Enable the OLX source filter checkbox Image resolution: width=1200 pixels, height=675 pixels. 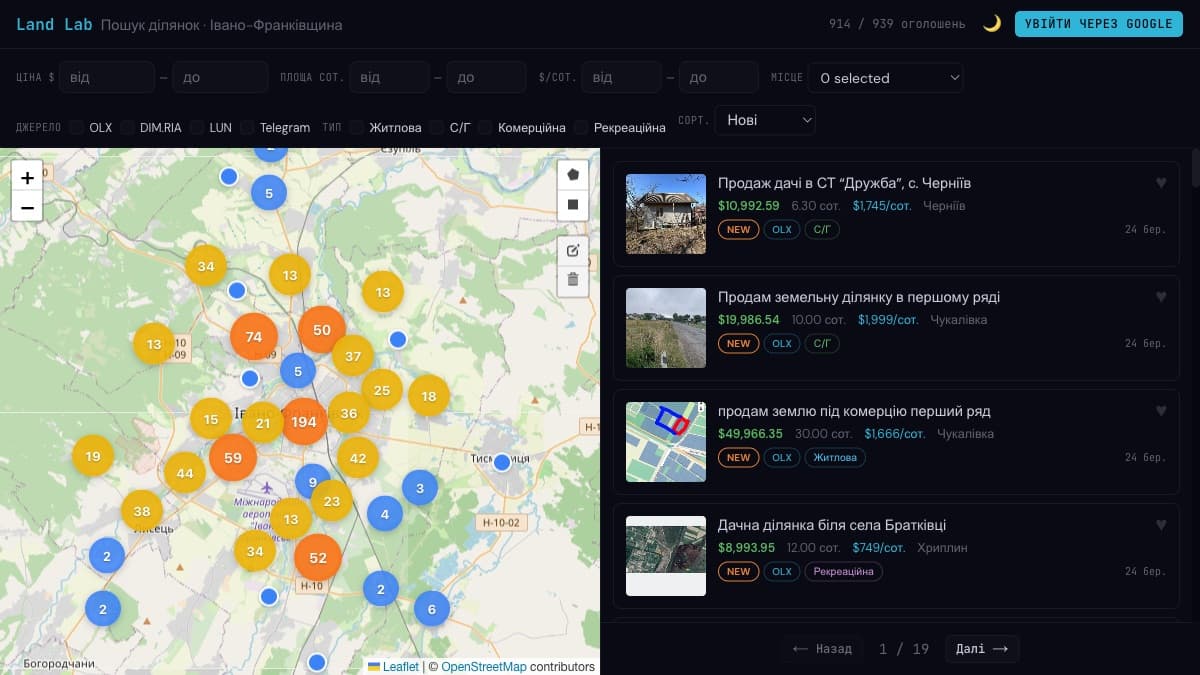click(x=76, y=128)
